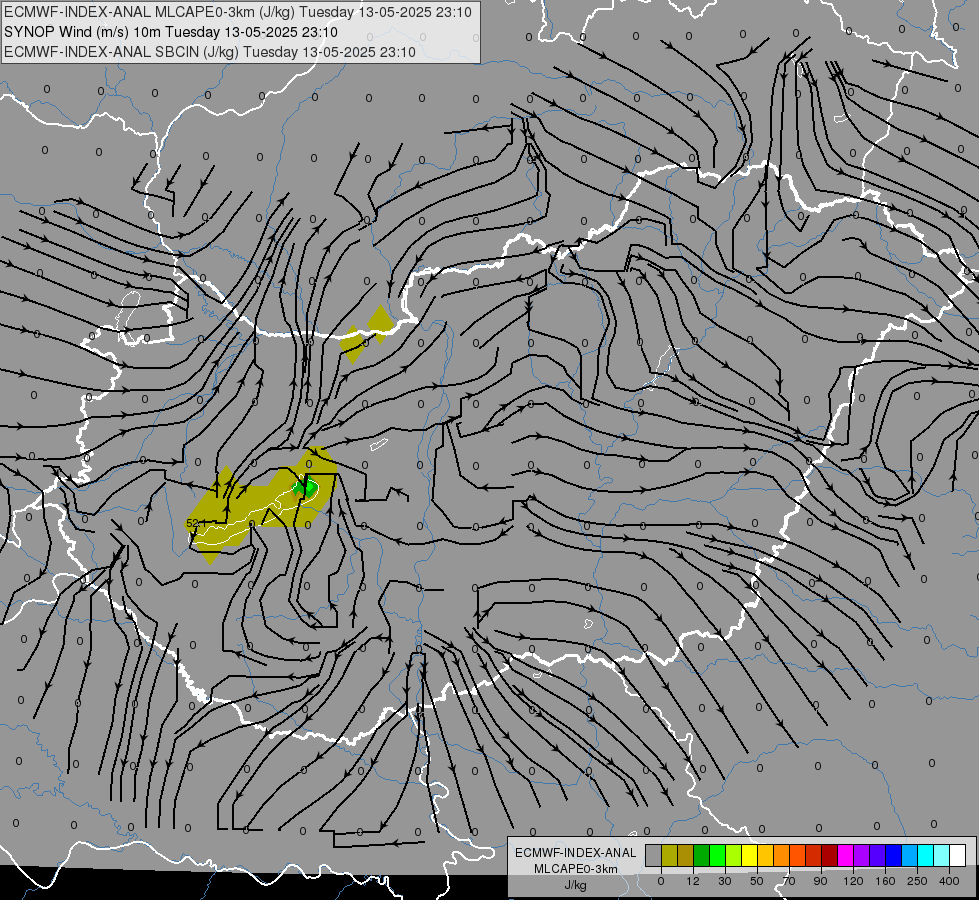979x900 pixels.
Task: Select the dark red legend swatch
Action: (x=830, y=855)
